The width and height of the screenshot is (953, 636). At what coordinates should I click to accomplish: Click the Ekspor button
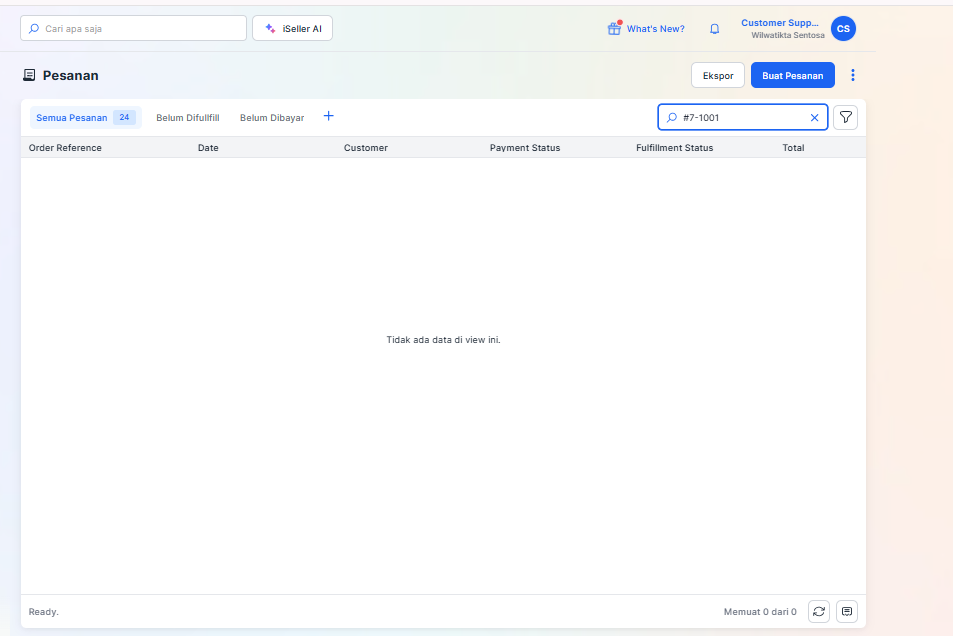pyautogui.click(x=718, y=75)
